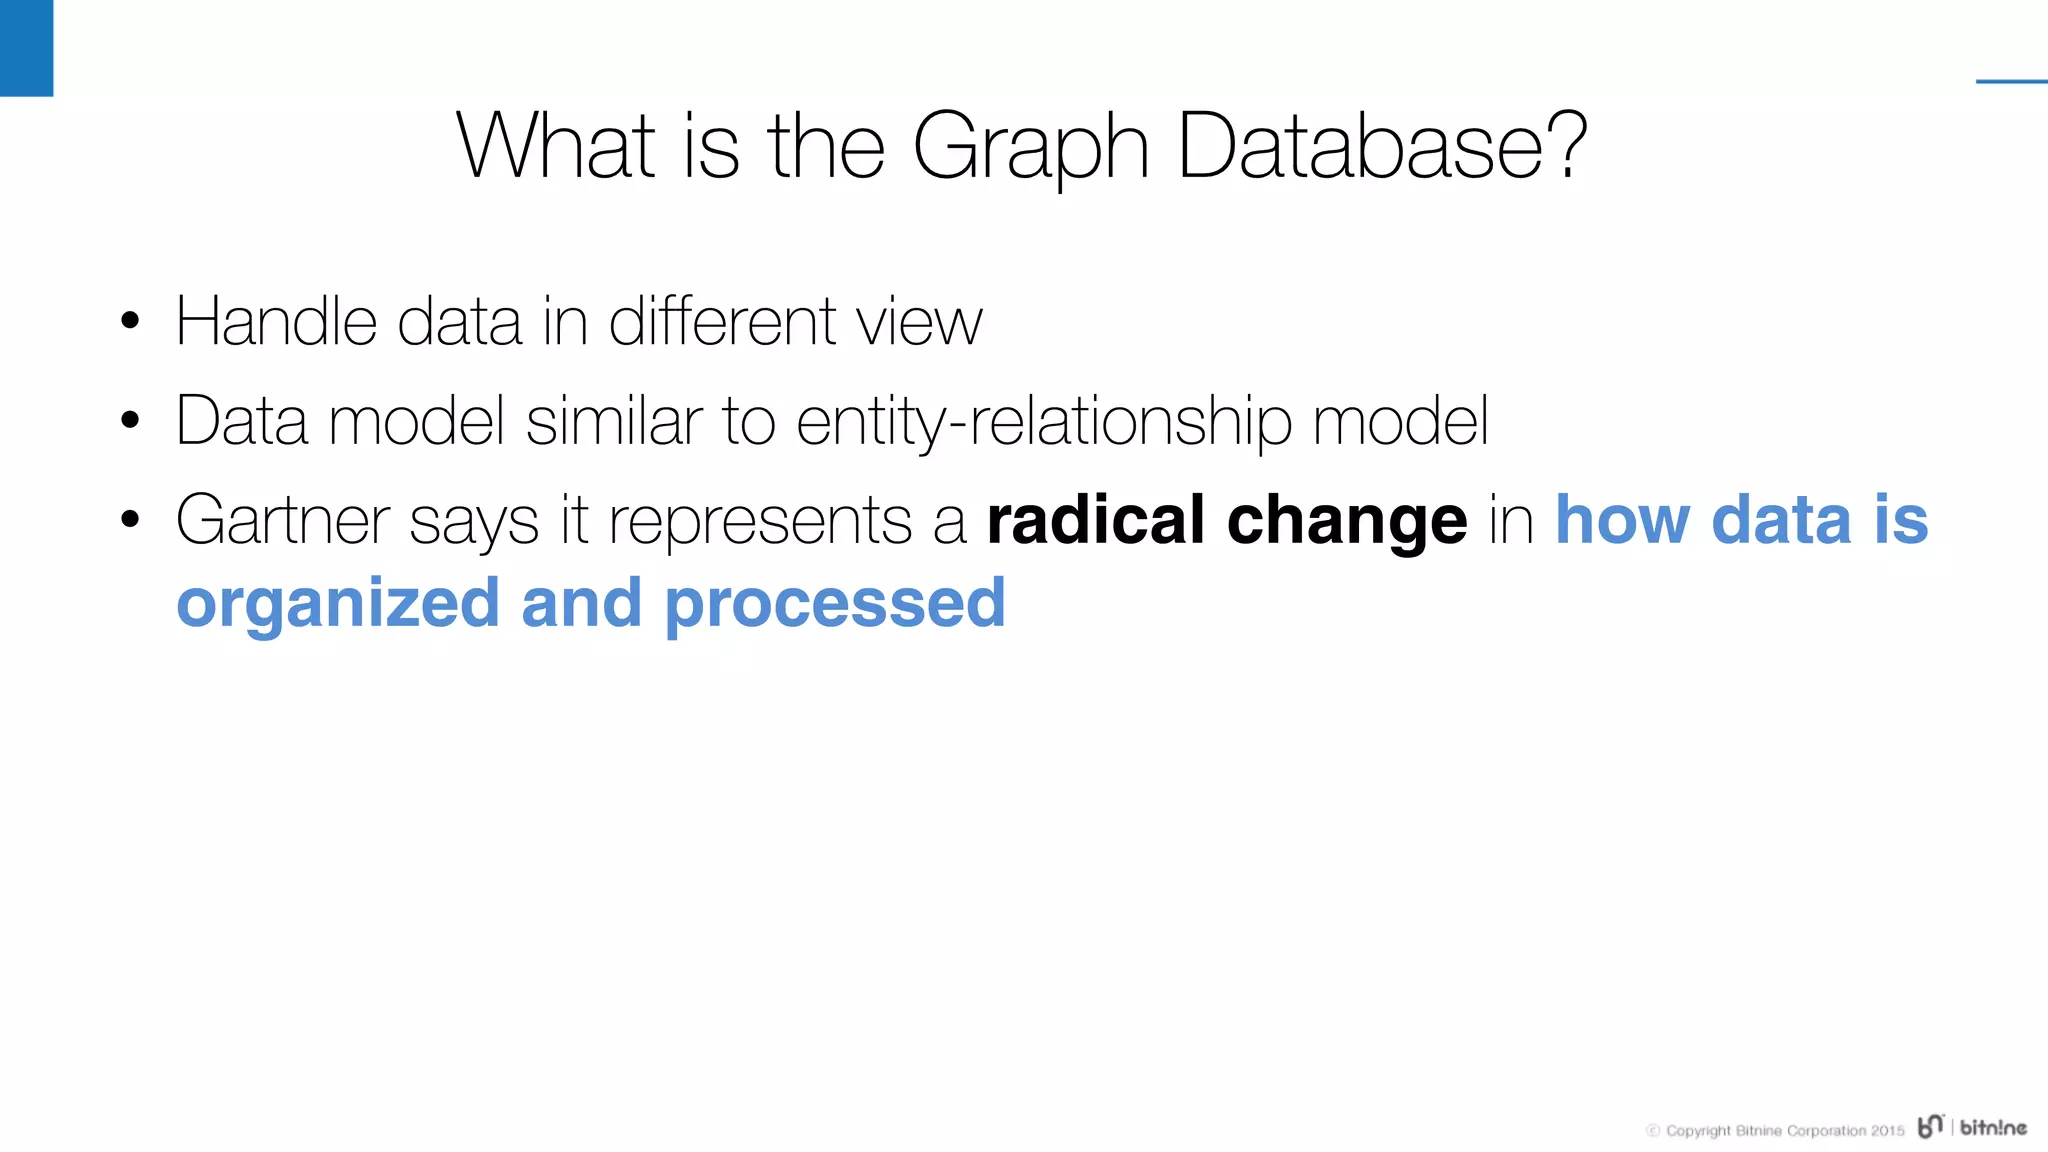Click the bullet dot before 'Data model'
This screenshot has width=2048, height=1152.
129,421
